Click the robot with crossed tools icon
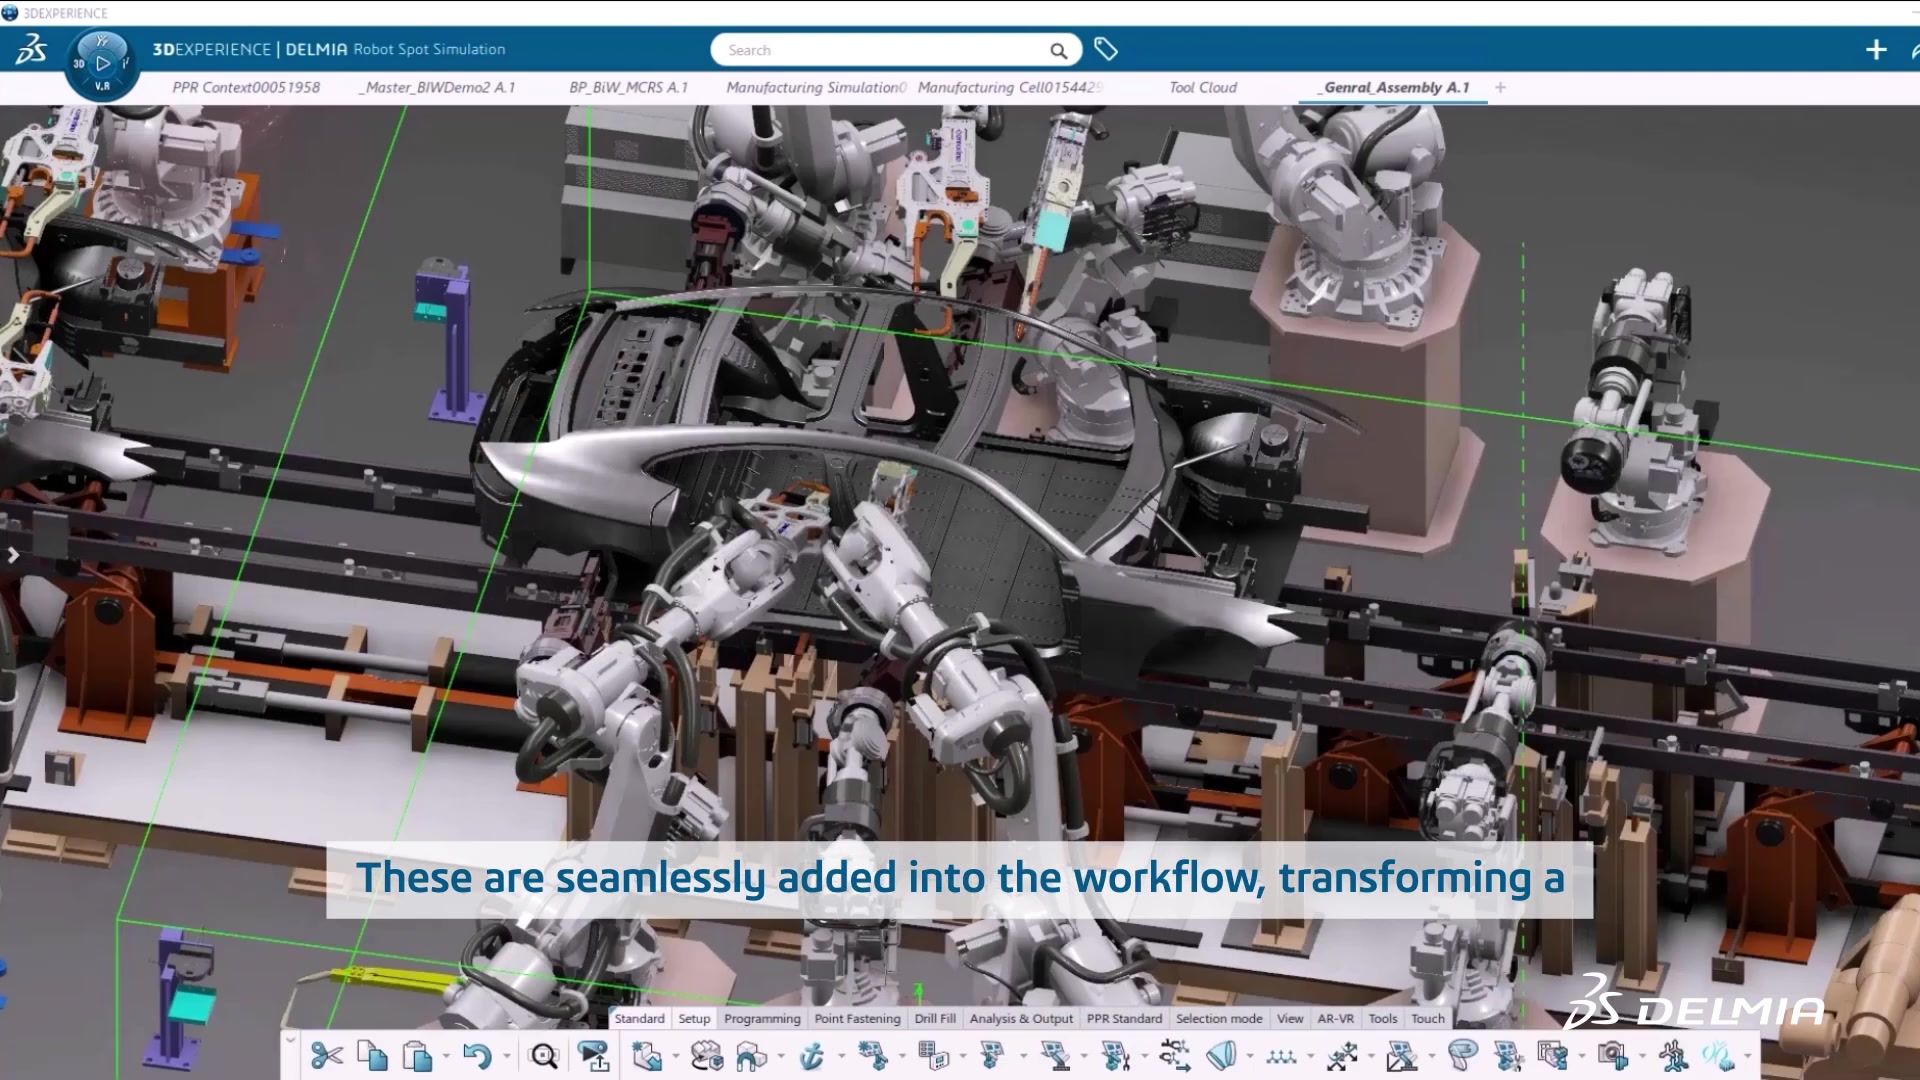This screenshot has width=1920, height=1080. tap(1507, 1055)
